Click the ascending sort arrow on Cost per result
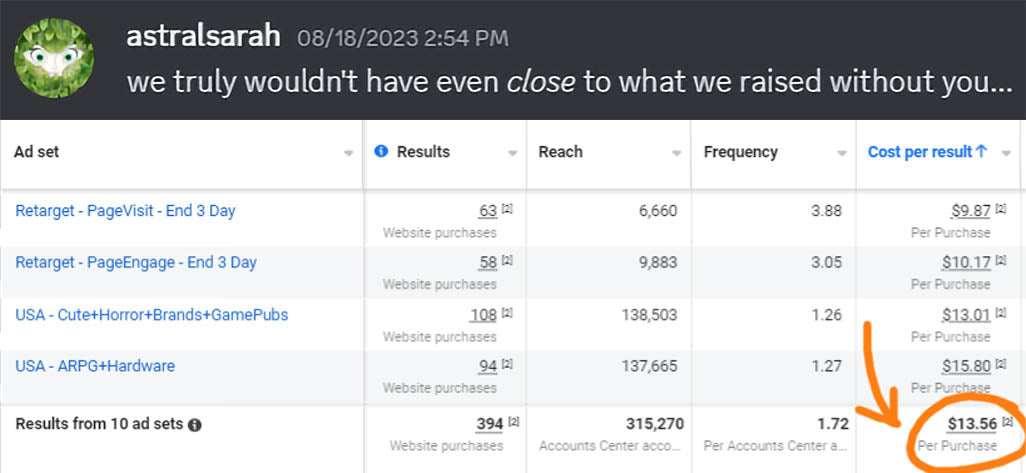The width and height of the screenshot is (1026, 473). (x=982, y=152)
